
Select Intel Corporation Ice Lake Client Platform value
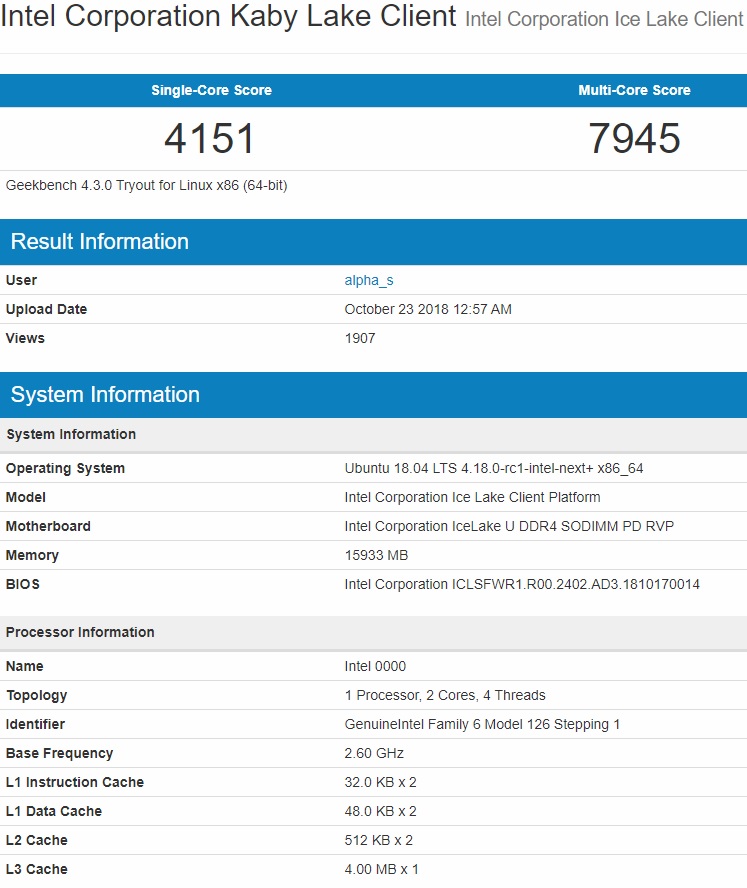click(472, 497)
